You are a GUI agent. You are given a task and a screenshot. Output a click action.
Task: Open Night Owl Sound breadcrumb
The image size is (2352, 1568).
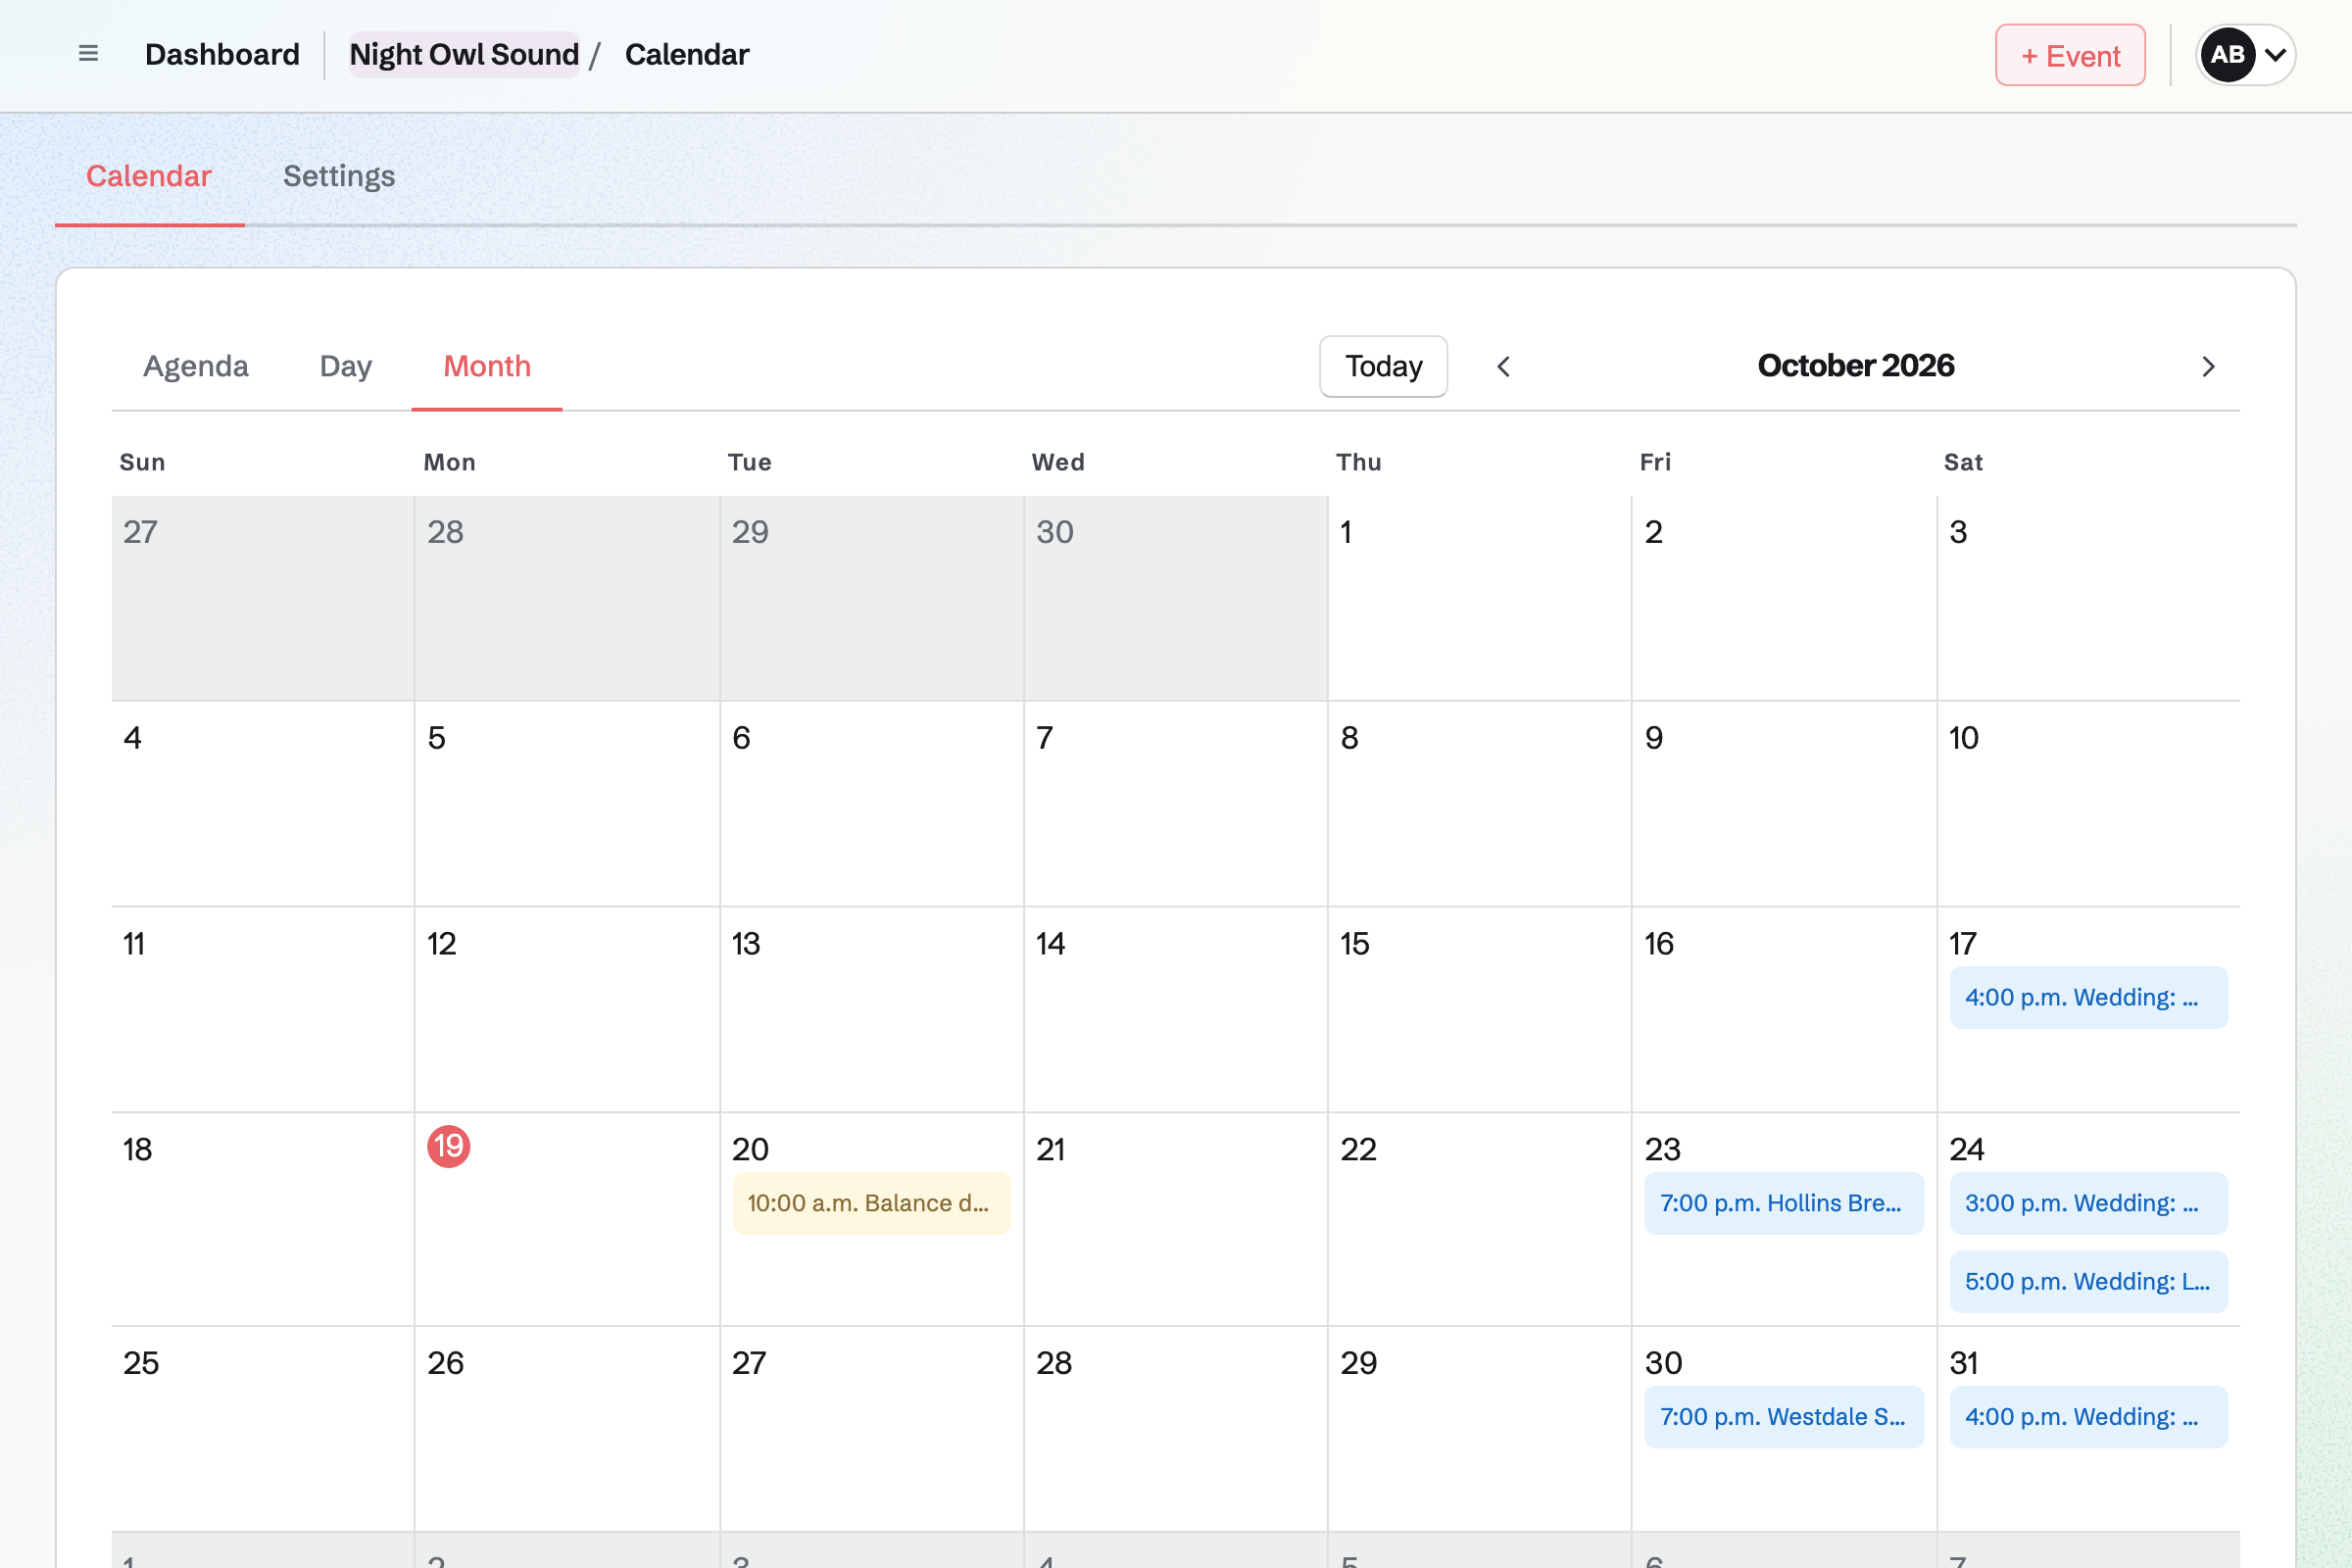tap(464, 54)
